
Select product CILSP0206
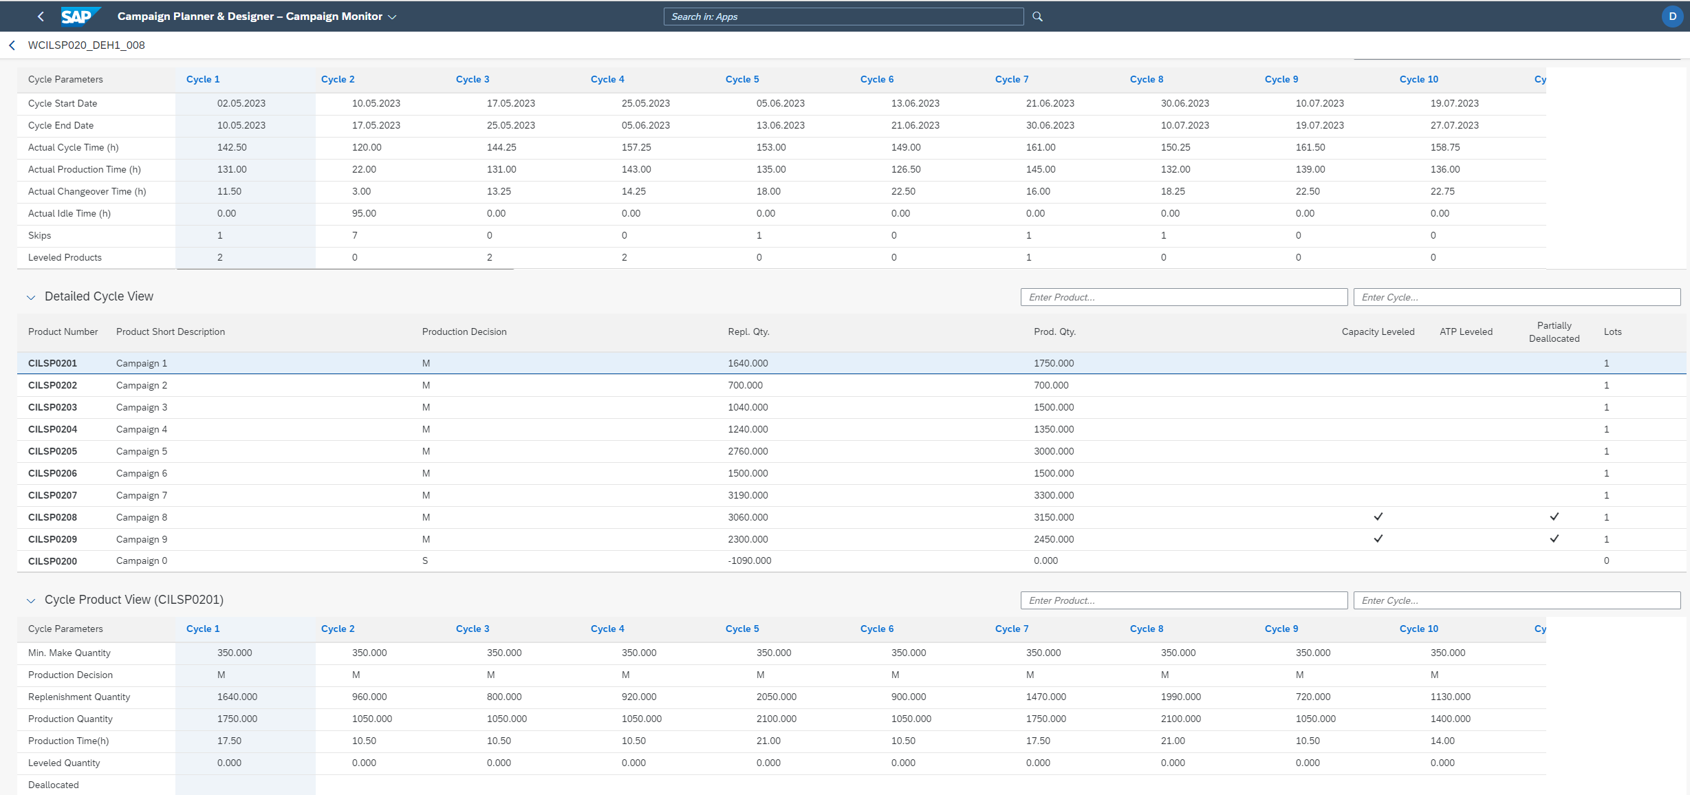pyautogui.click(x=52, y=473)
